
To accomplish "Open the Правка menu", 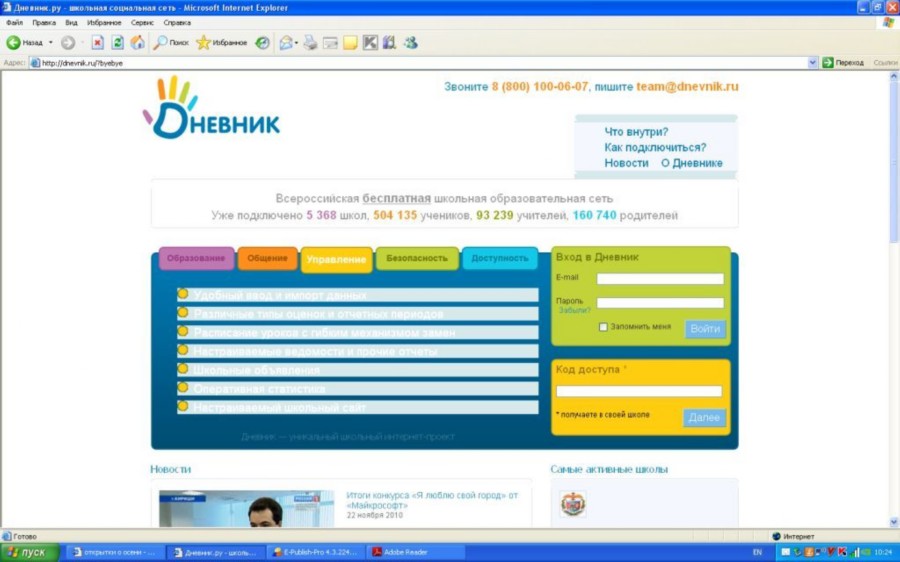I will [44, 23].
